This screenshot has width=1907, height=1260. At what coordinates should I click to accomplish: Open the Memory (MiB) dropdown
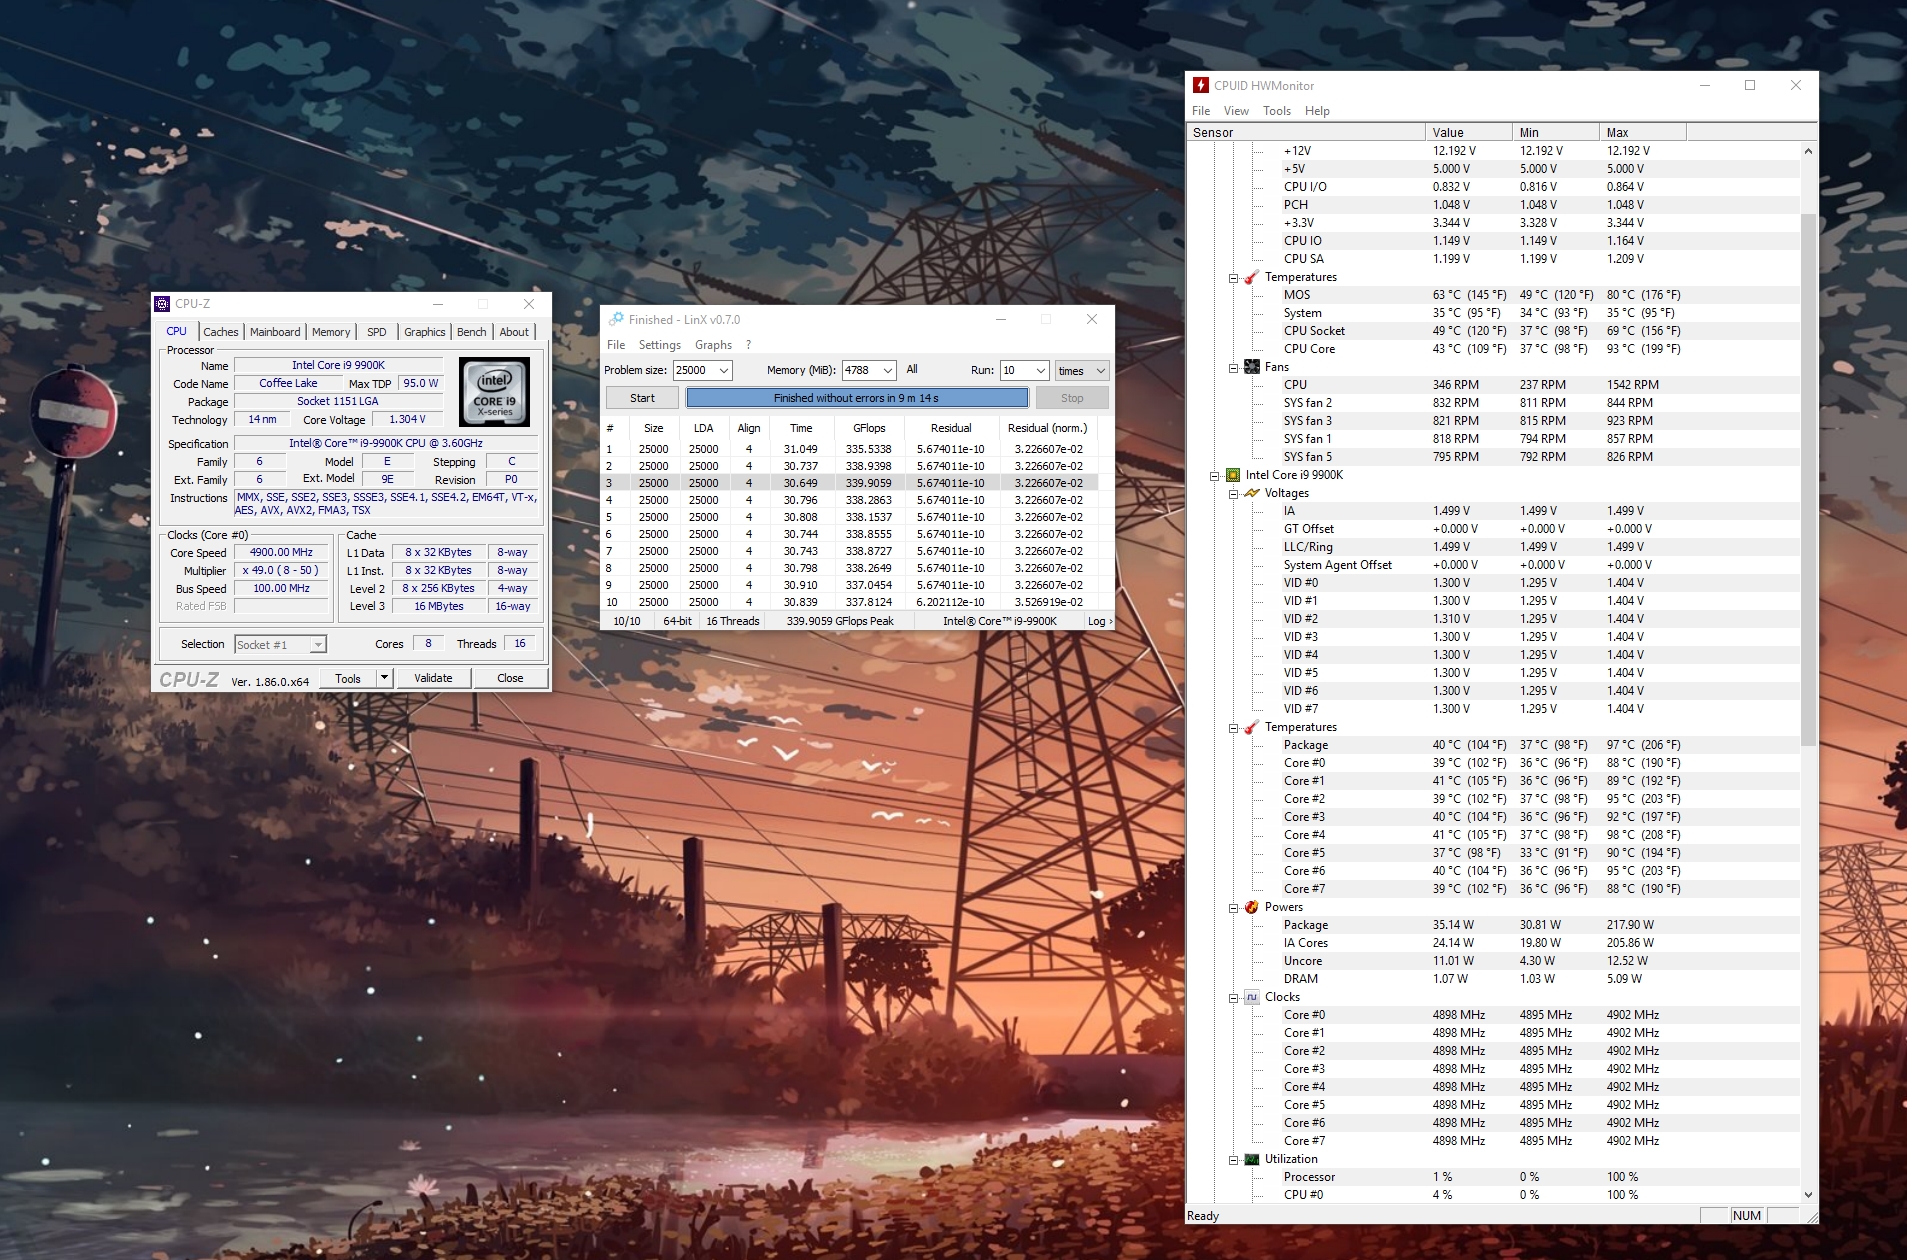click(x=887, y=370)
